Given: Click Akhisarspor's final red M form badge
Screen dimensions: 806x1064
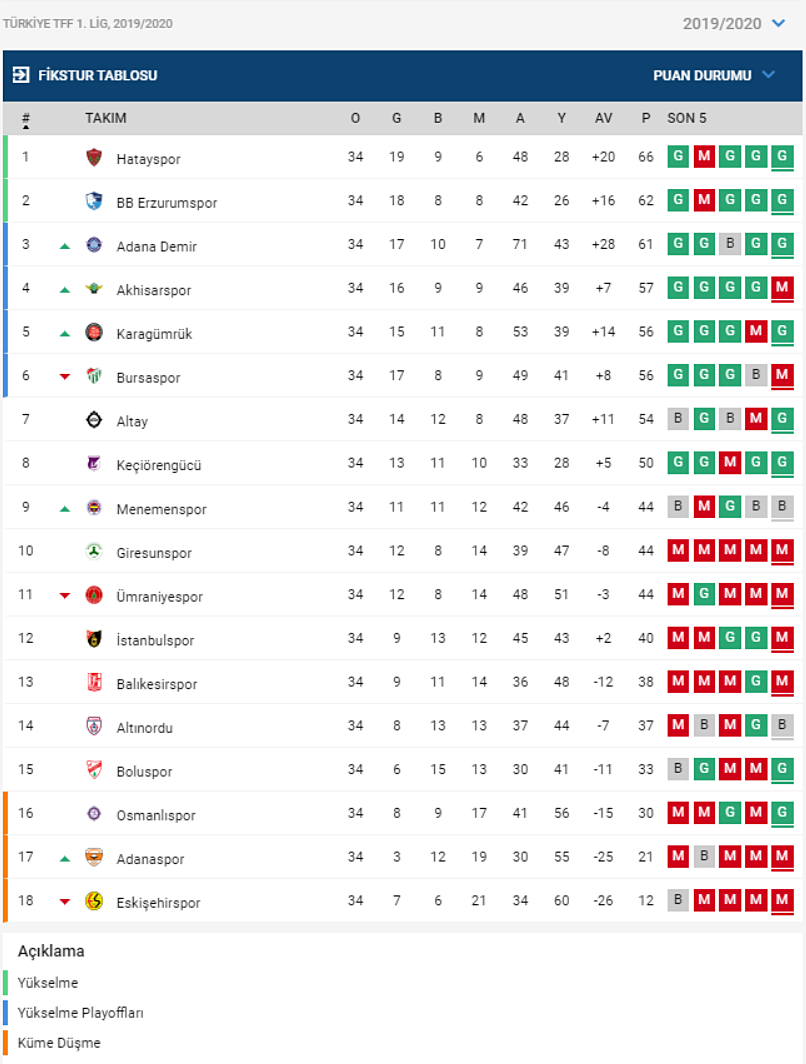Looking at the screenshot, I should (x=783, y=288).
